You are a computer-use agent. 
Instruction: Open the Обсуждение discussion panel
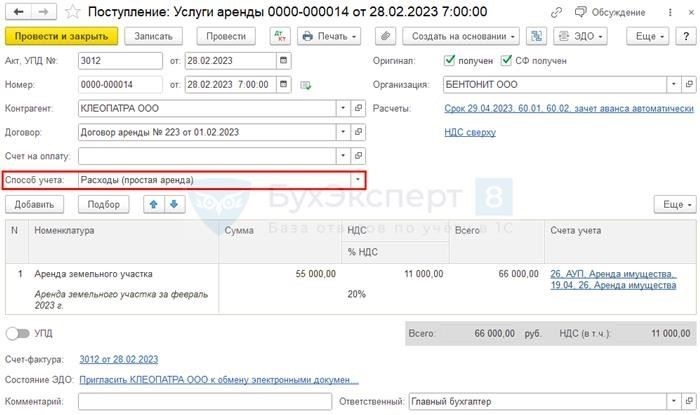coord(610,12)
